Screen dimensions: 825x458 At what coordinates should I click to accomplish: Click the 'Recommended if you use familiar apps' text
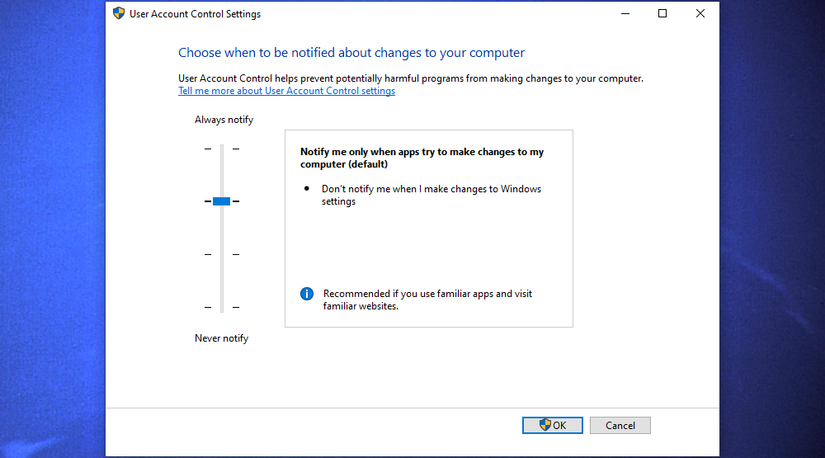coord(427,300)
